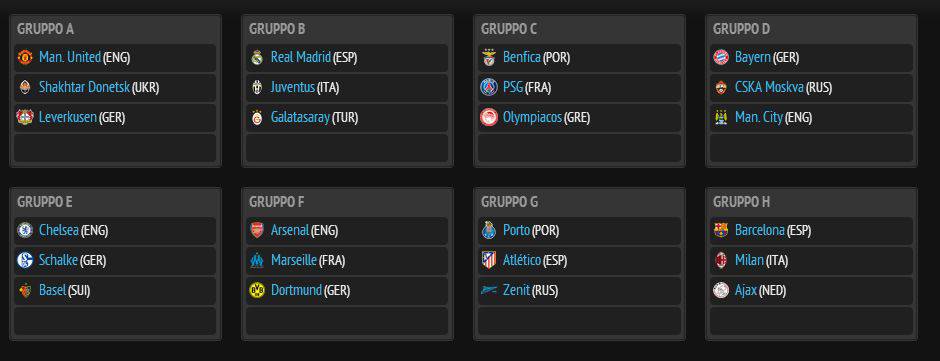Open the Juventus team link

(293, 88)
